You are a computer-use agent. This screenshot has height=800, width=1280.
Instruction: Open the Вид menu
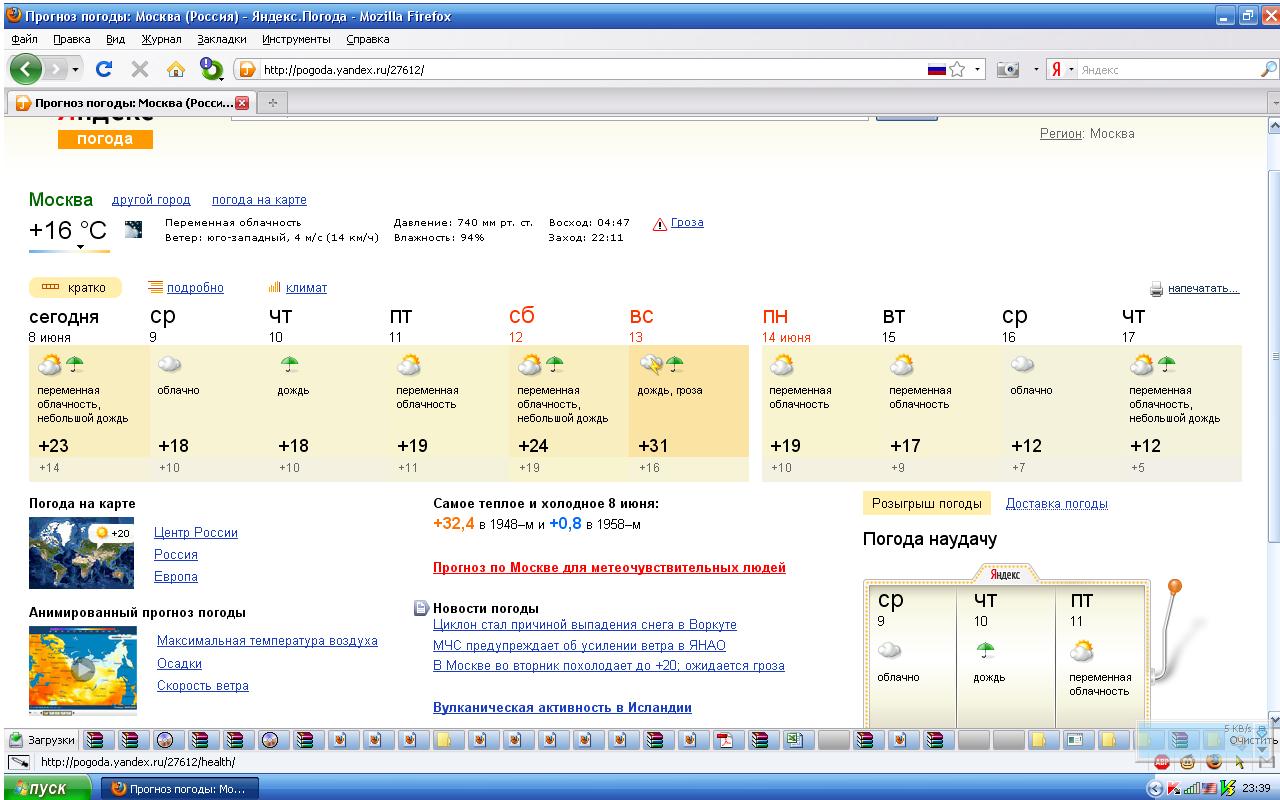tap(115, 39)
